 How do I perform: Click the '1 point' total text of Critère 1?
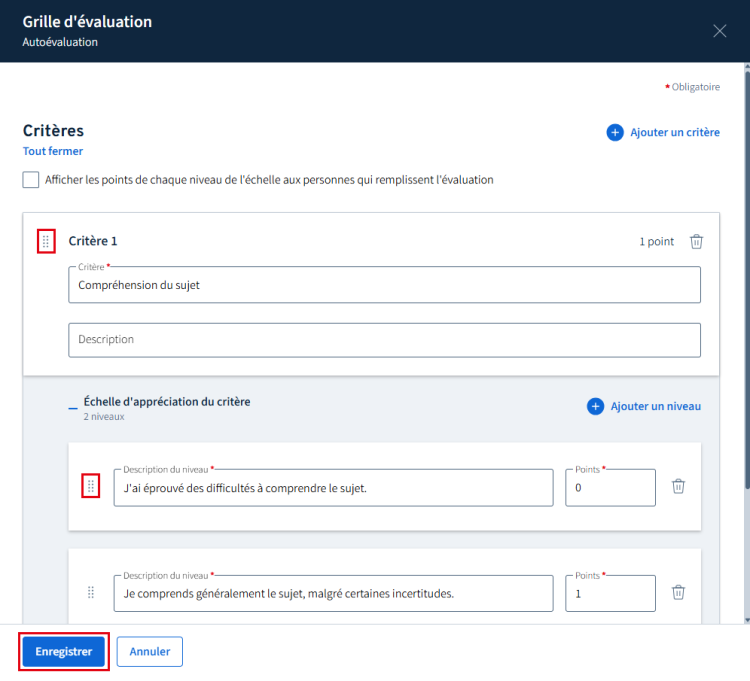tap(656, 242)
